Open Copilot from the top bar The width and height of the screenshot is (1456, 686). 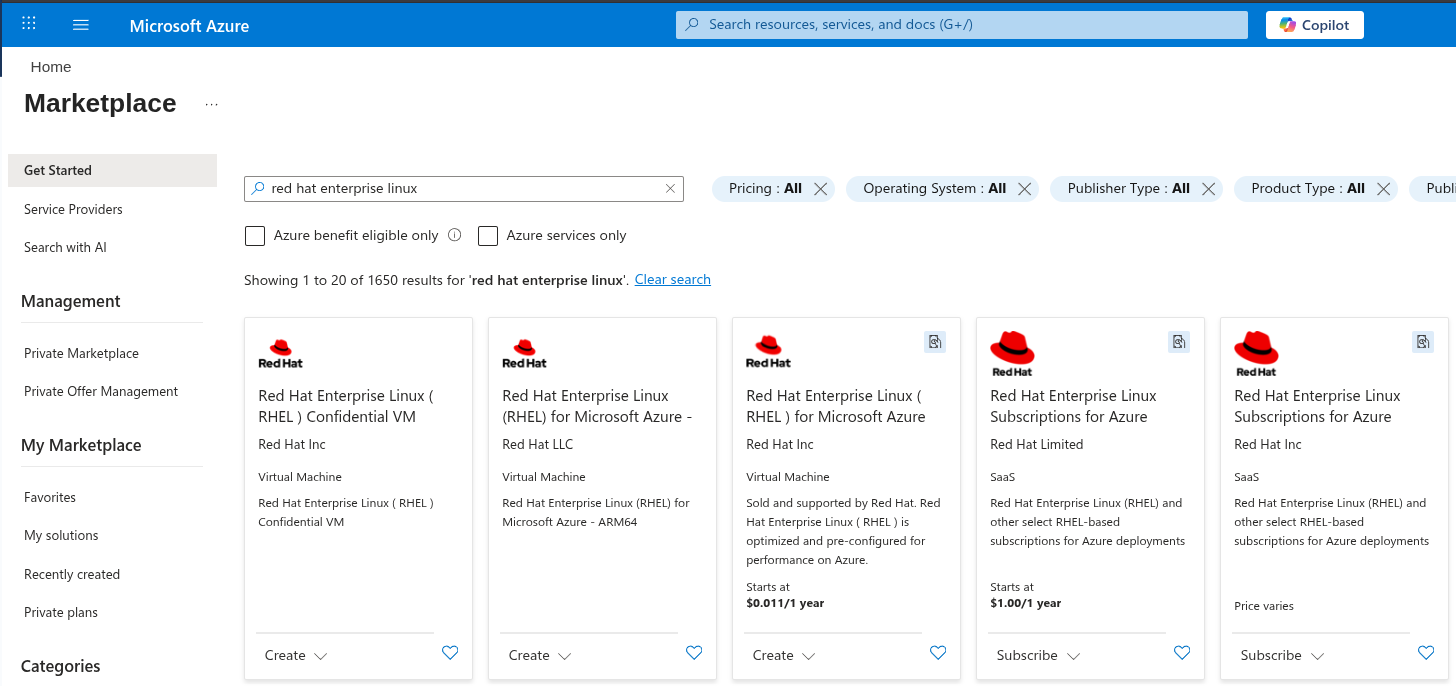pos(1314,25)
